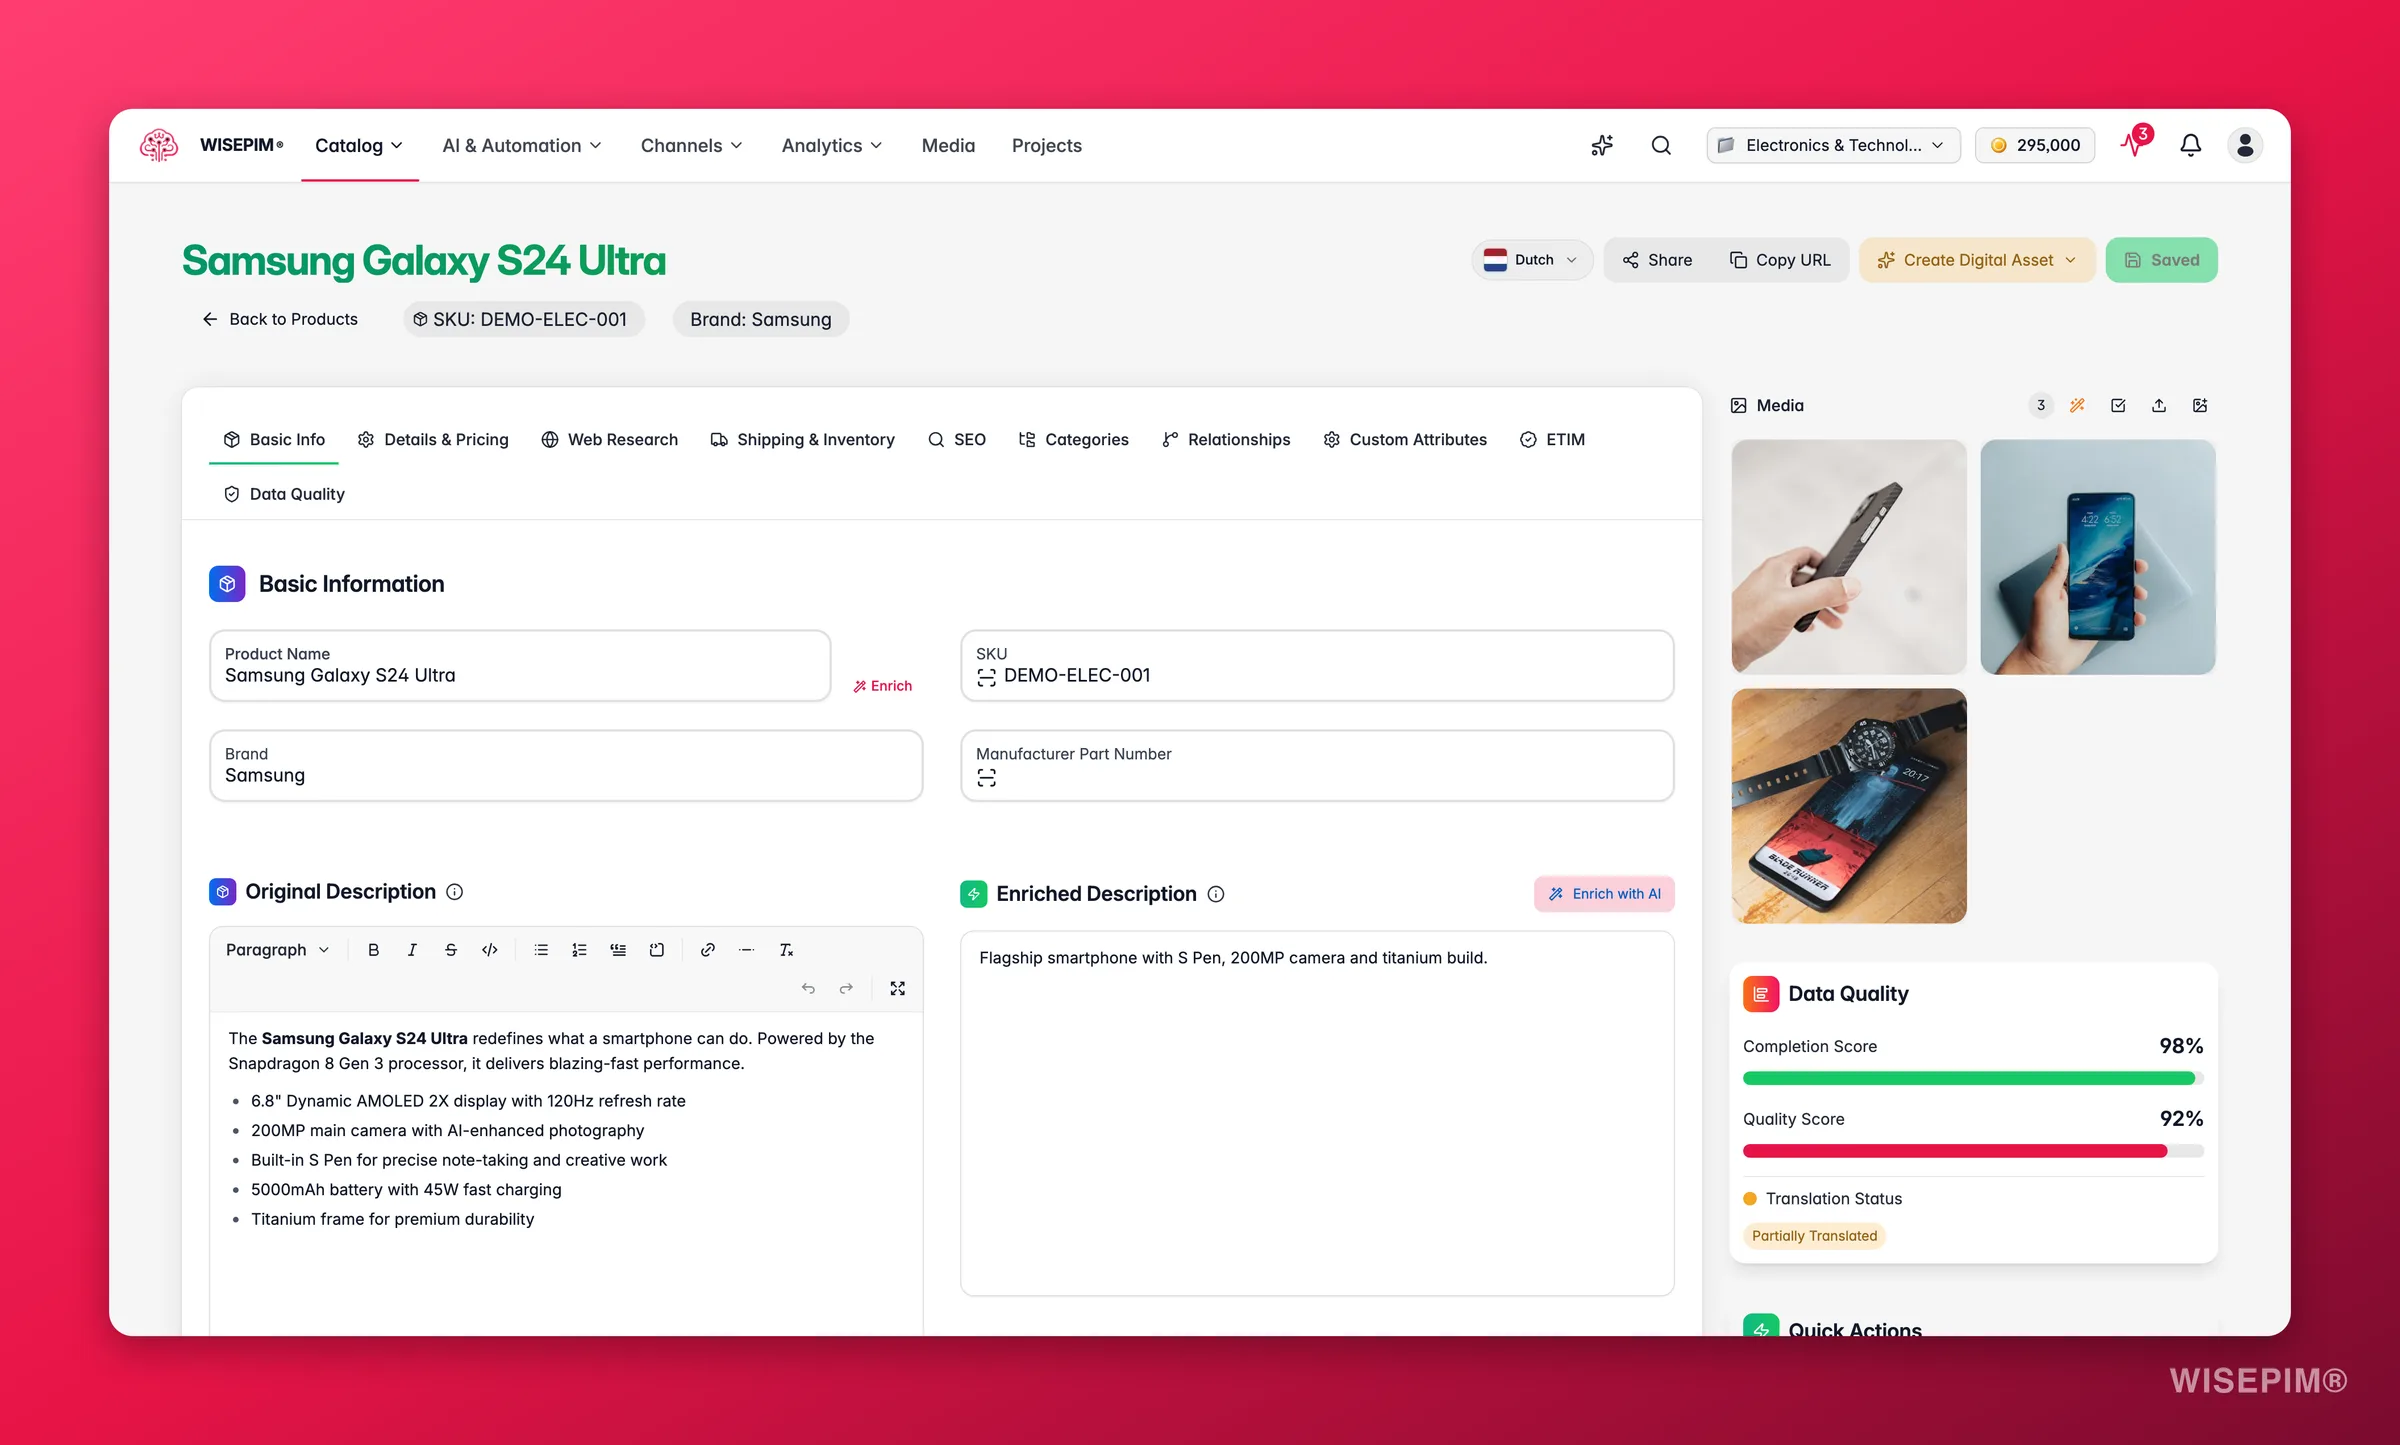Open the Categories tab
The width and height of the screenshot is (2400, 1445).
pyautogui.click(x=1073, y=439)
